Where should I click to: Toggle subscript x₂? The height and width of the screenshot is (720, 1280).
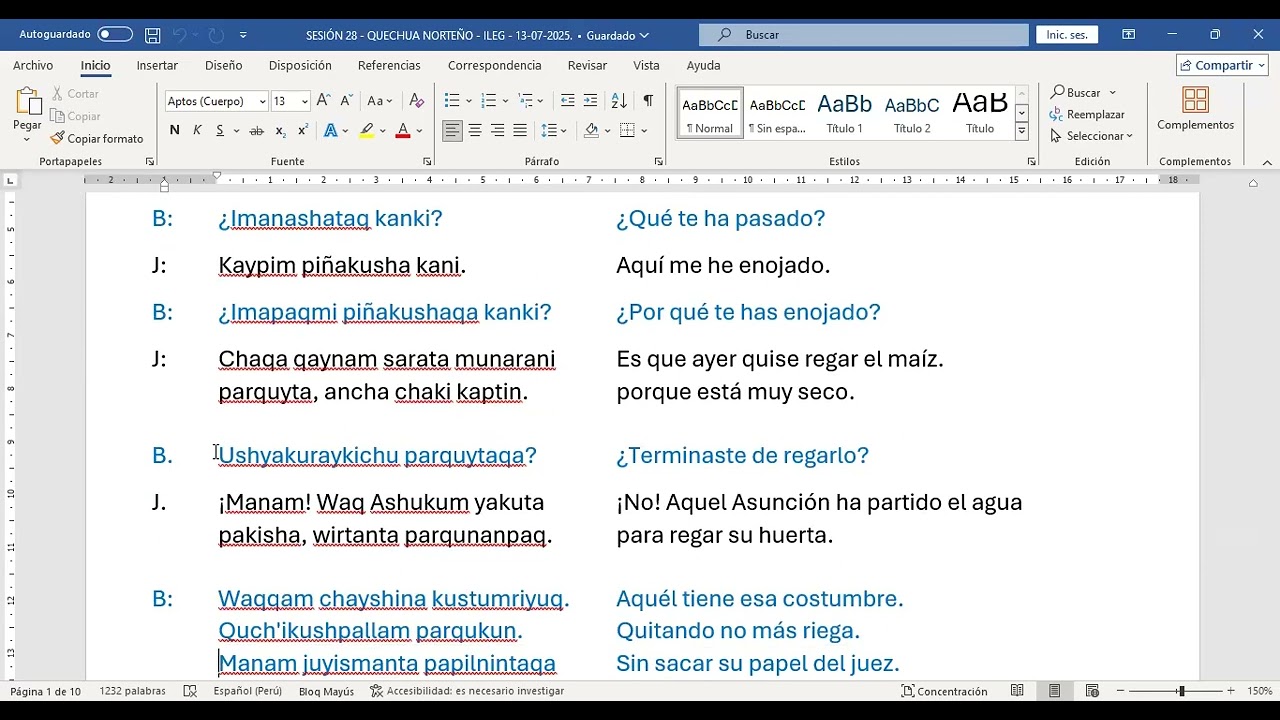point(280,130)
